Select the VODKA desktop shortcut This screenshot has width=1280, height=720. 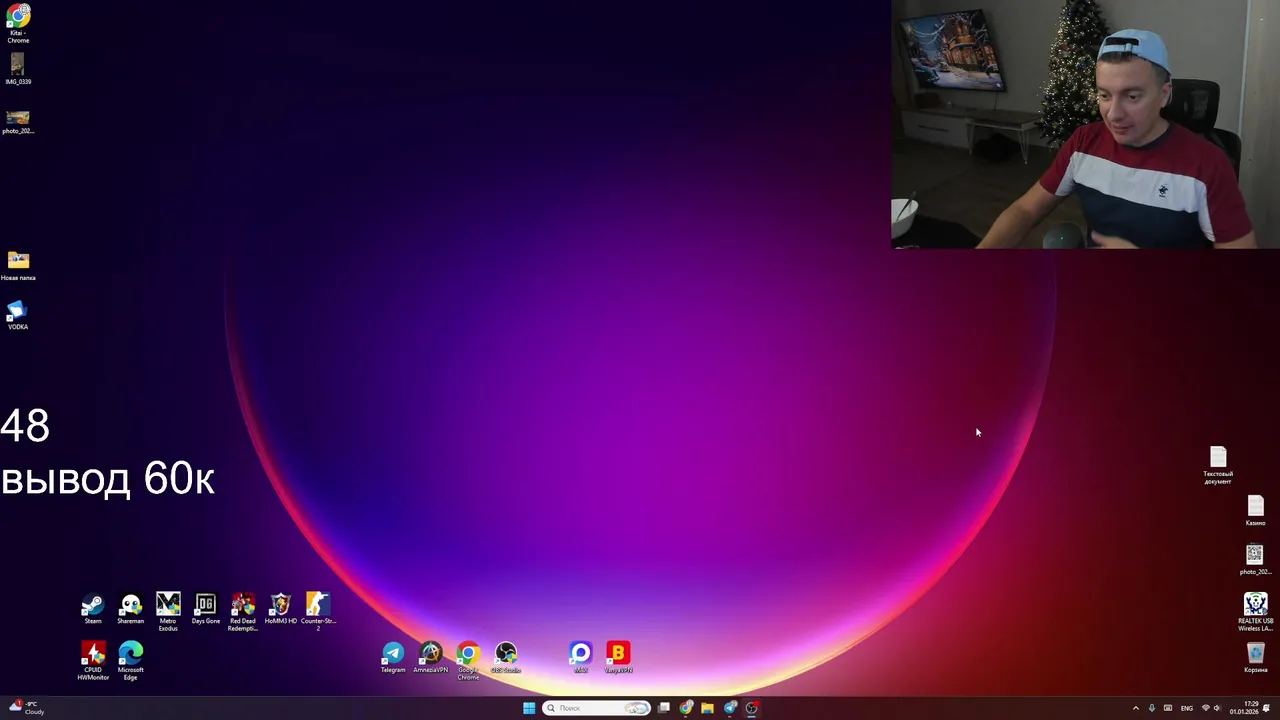click(18, 315)
